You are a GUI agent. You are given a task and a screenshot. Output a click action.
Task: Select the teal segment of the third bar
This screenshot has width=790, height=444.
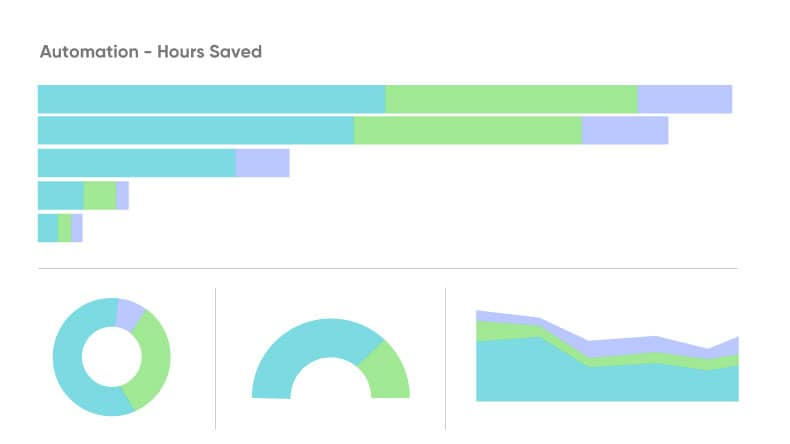[136, 163]
